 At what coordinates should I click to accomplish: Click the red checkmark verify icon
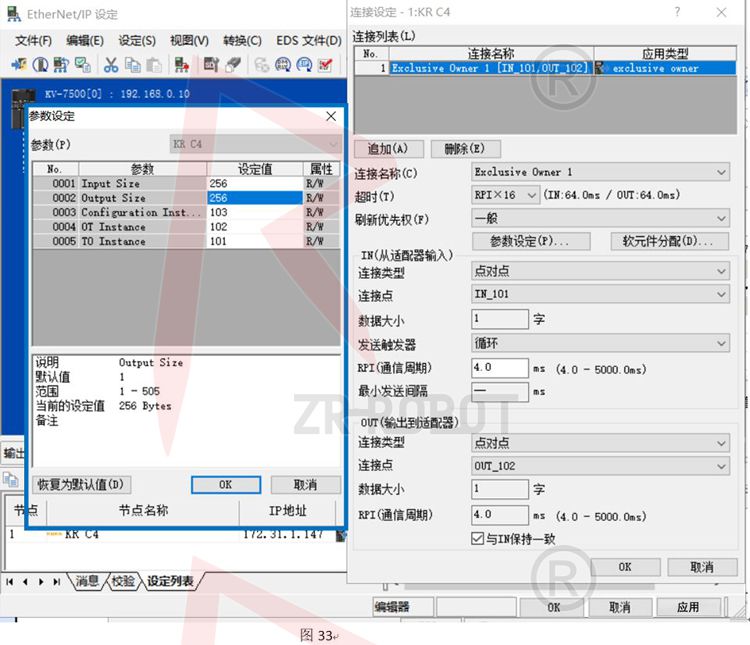[325, 65]
